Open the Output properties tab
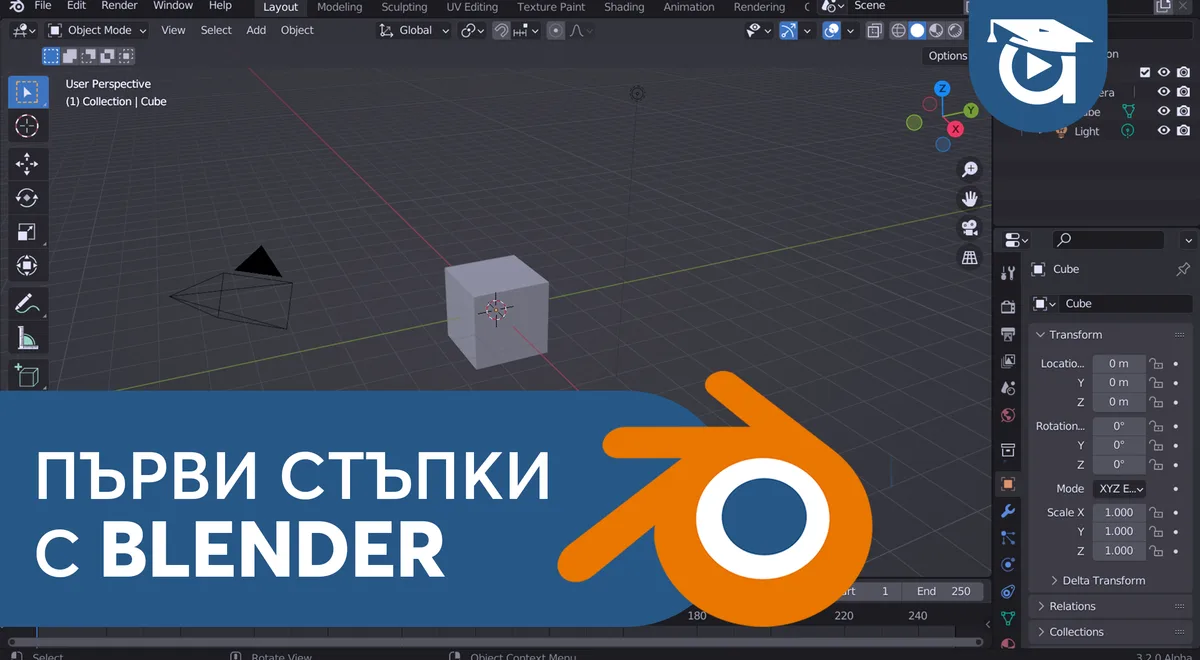The image size is (1200, 660). 1008,333
